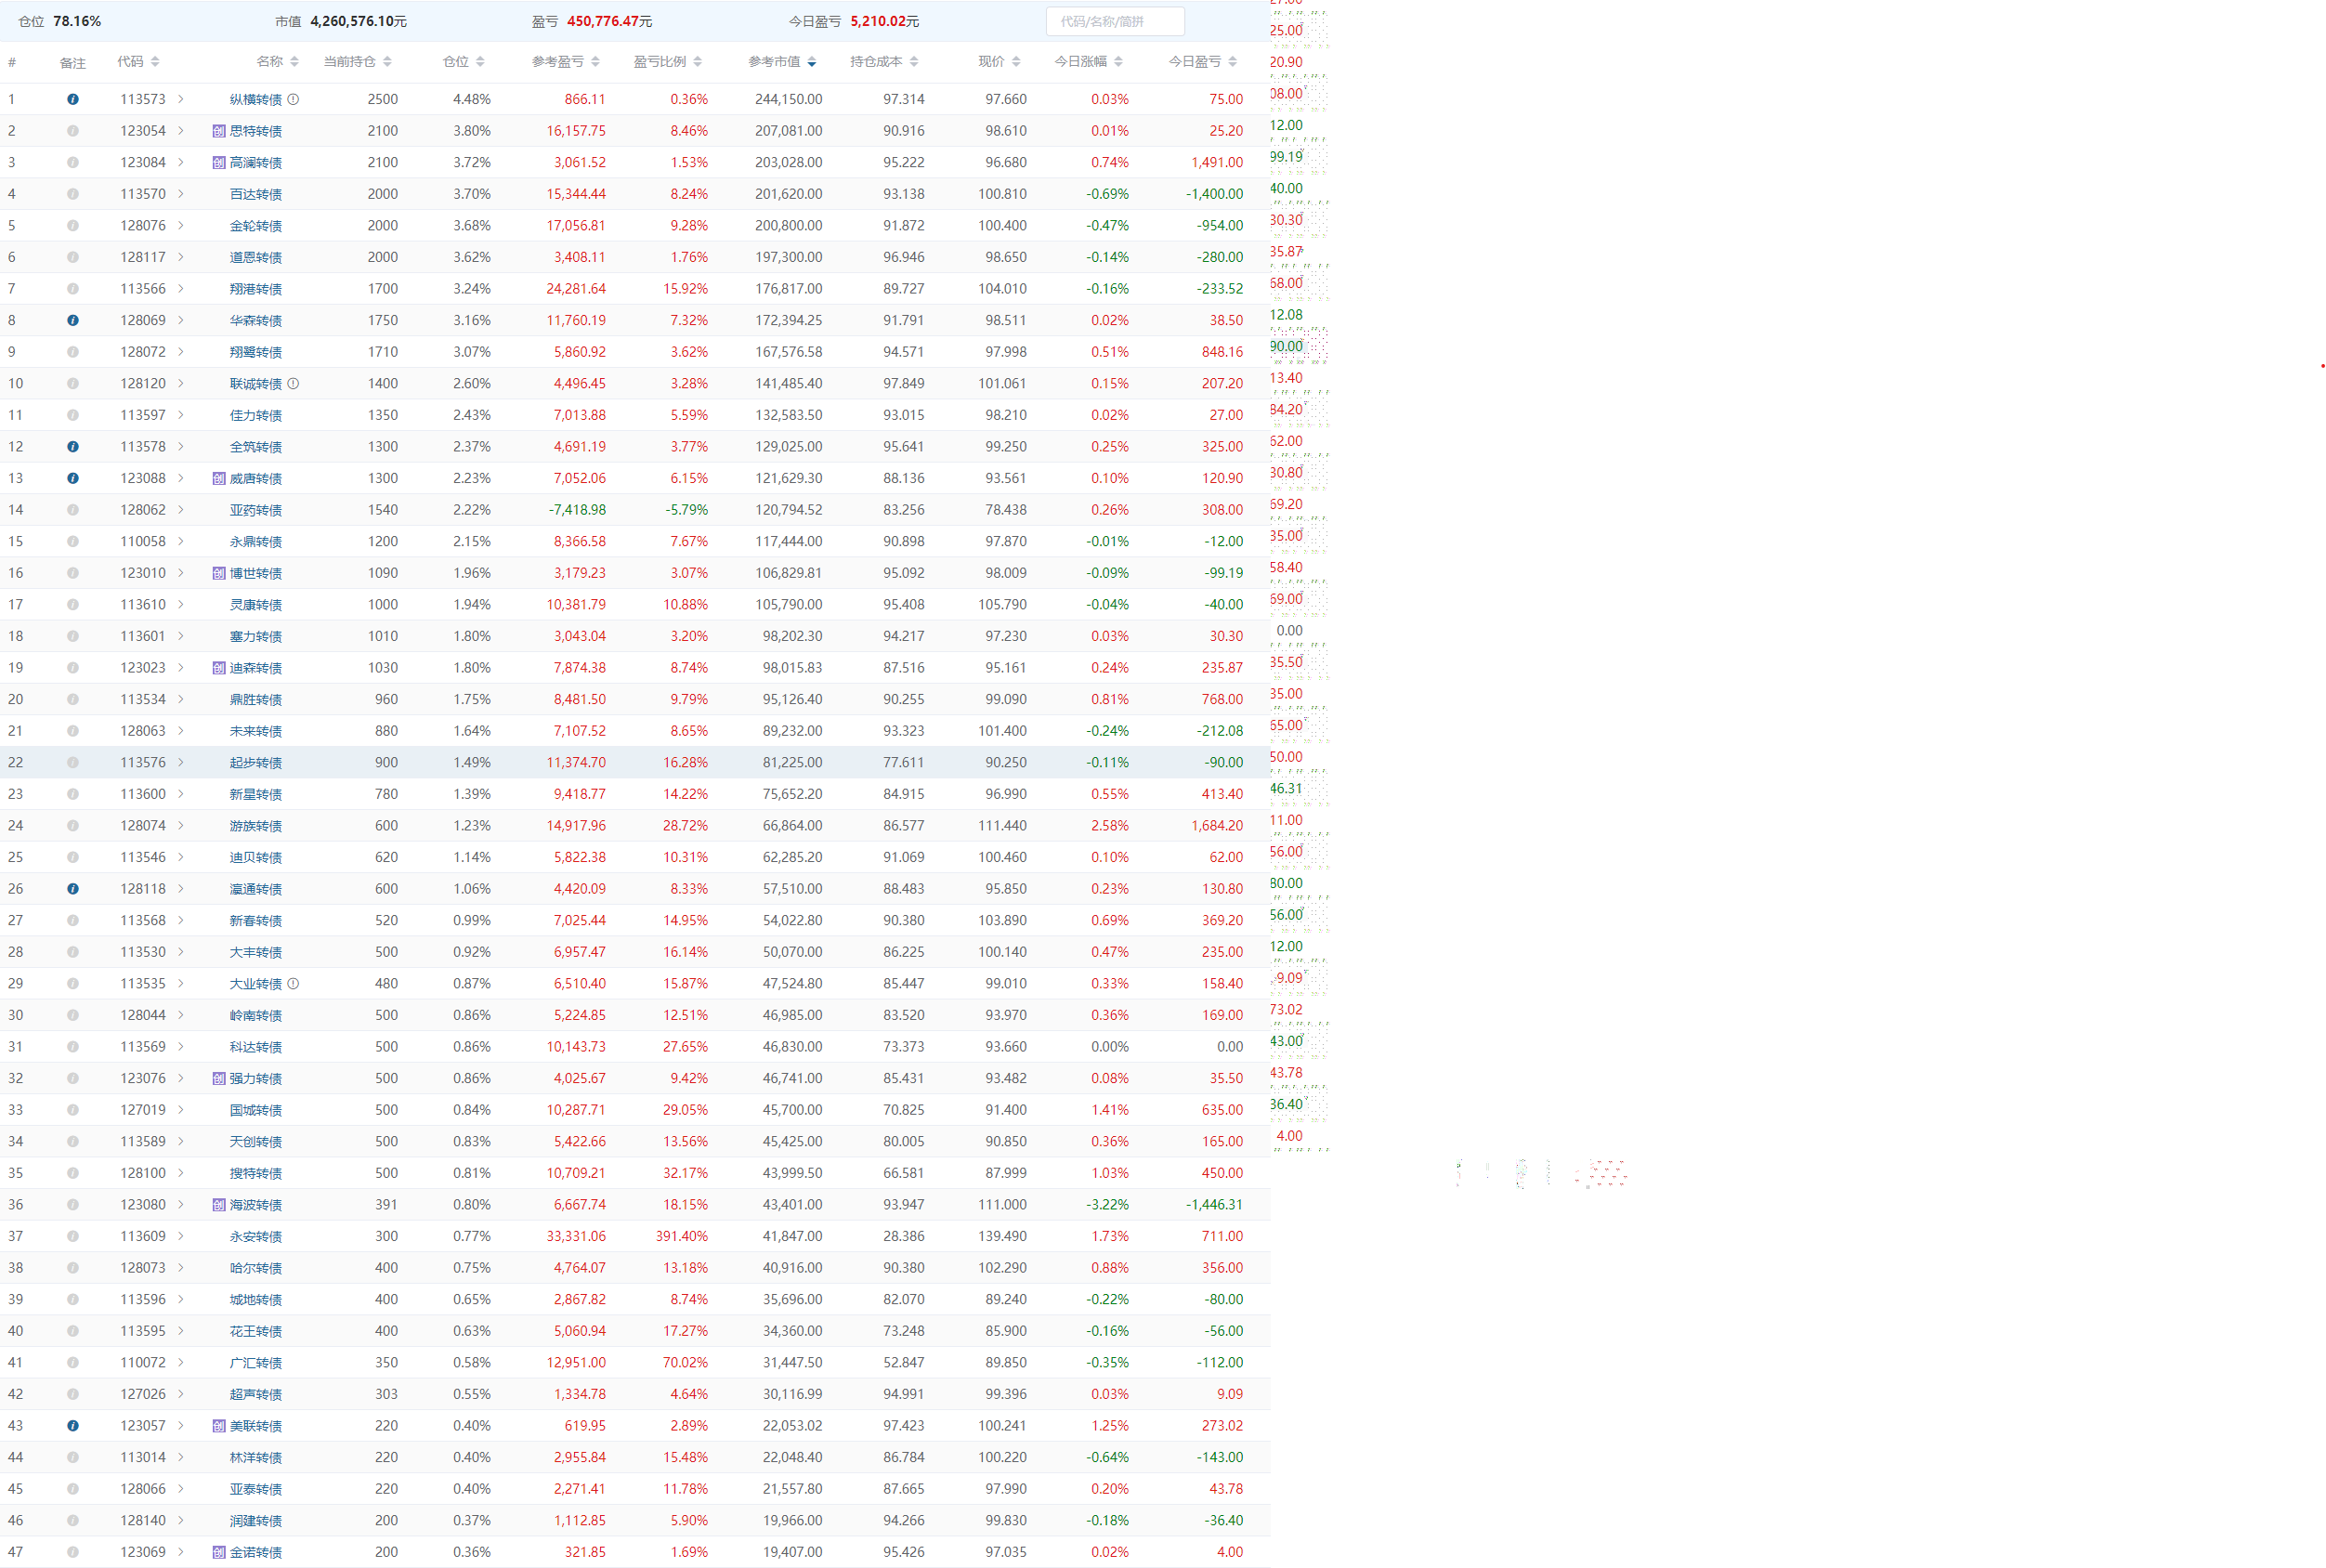Click 创 badge icon beside 海波转债
The width and height of the screenshot is (2326, 1568).
point(219,1205)
